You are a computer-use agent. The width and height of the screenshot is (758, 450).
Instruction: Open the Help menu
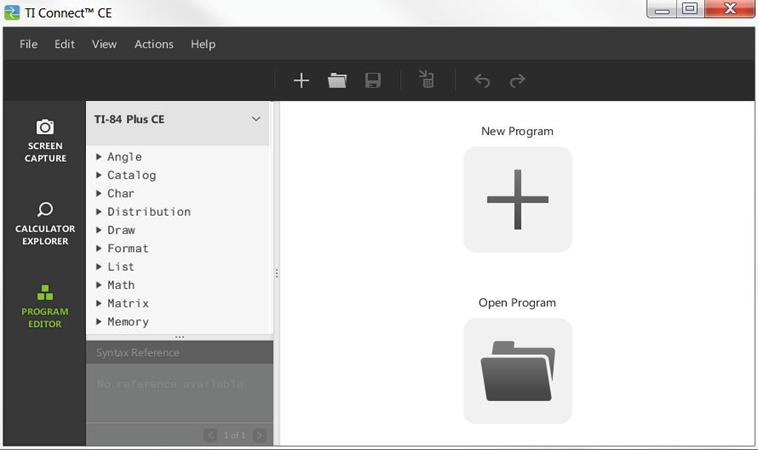(x=203, y=44)
